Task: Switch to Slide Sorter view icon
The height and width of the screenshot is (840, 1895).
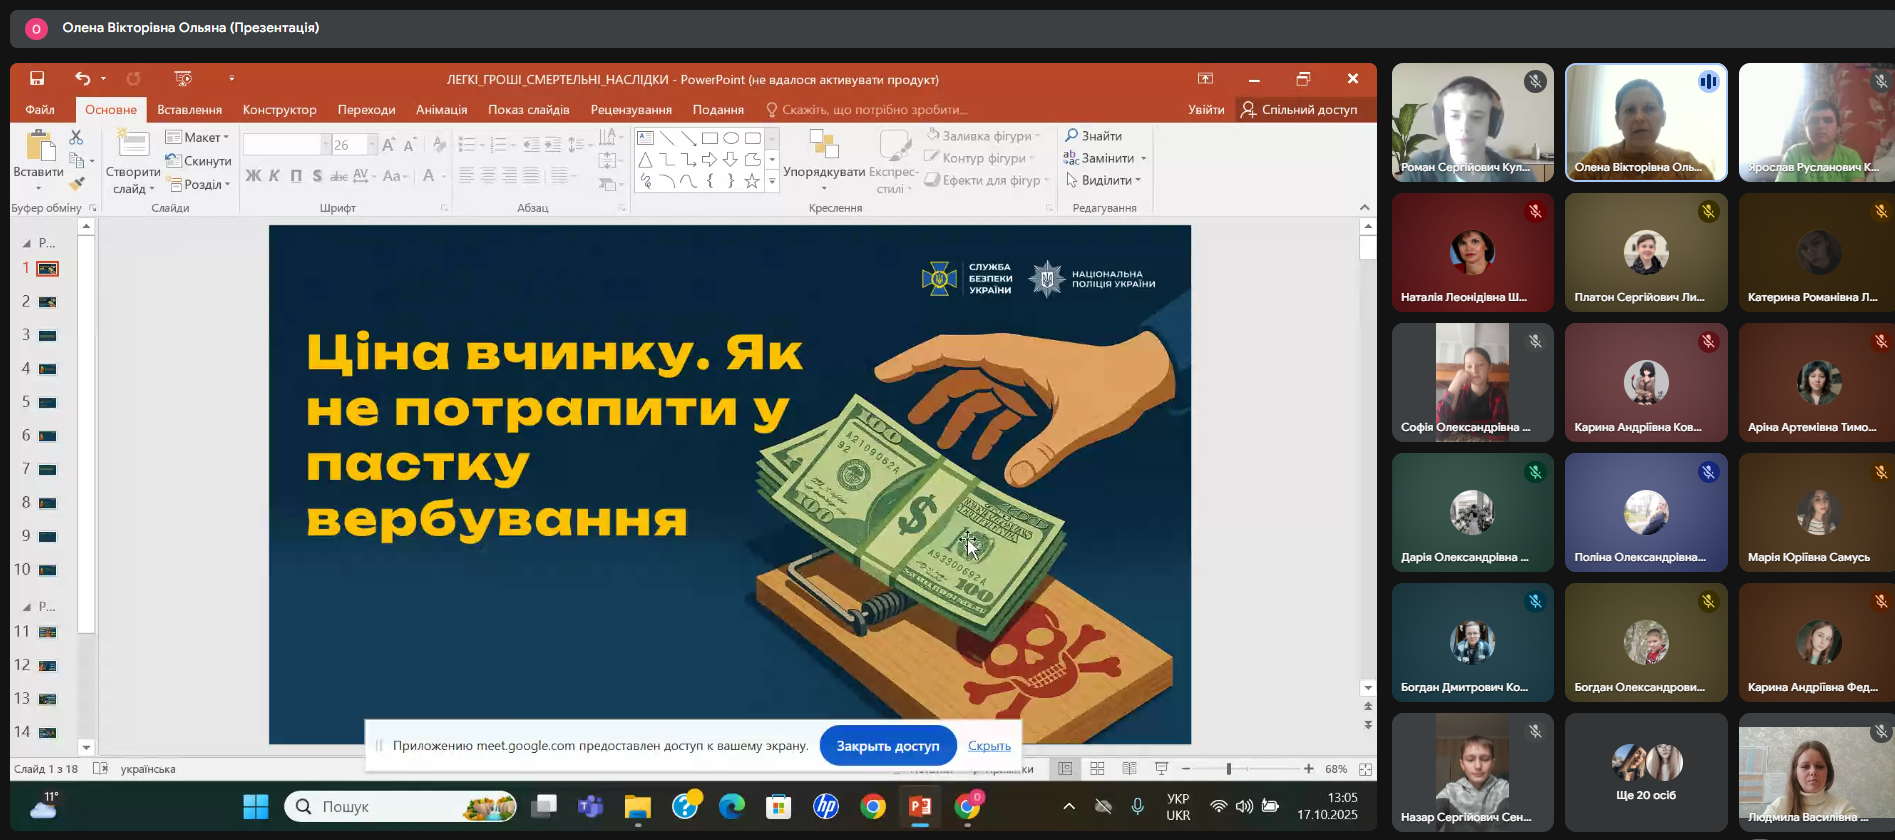Action: [1097, 769]
